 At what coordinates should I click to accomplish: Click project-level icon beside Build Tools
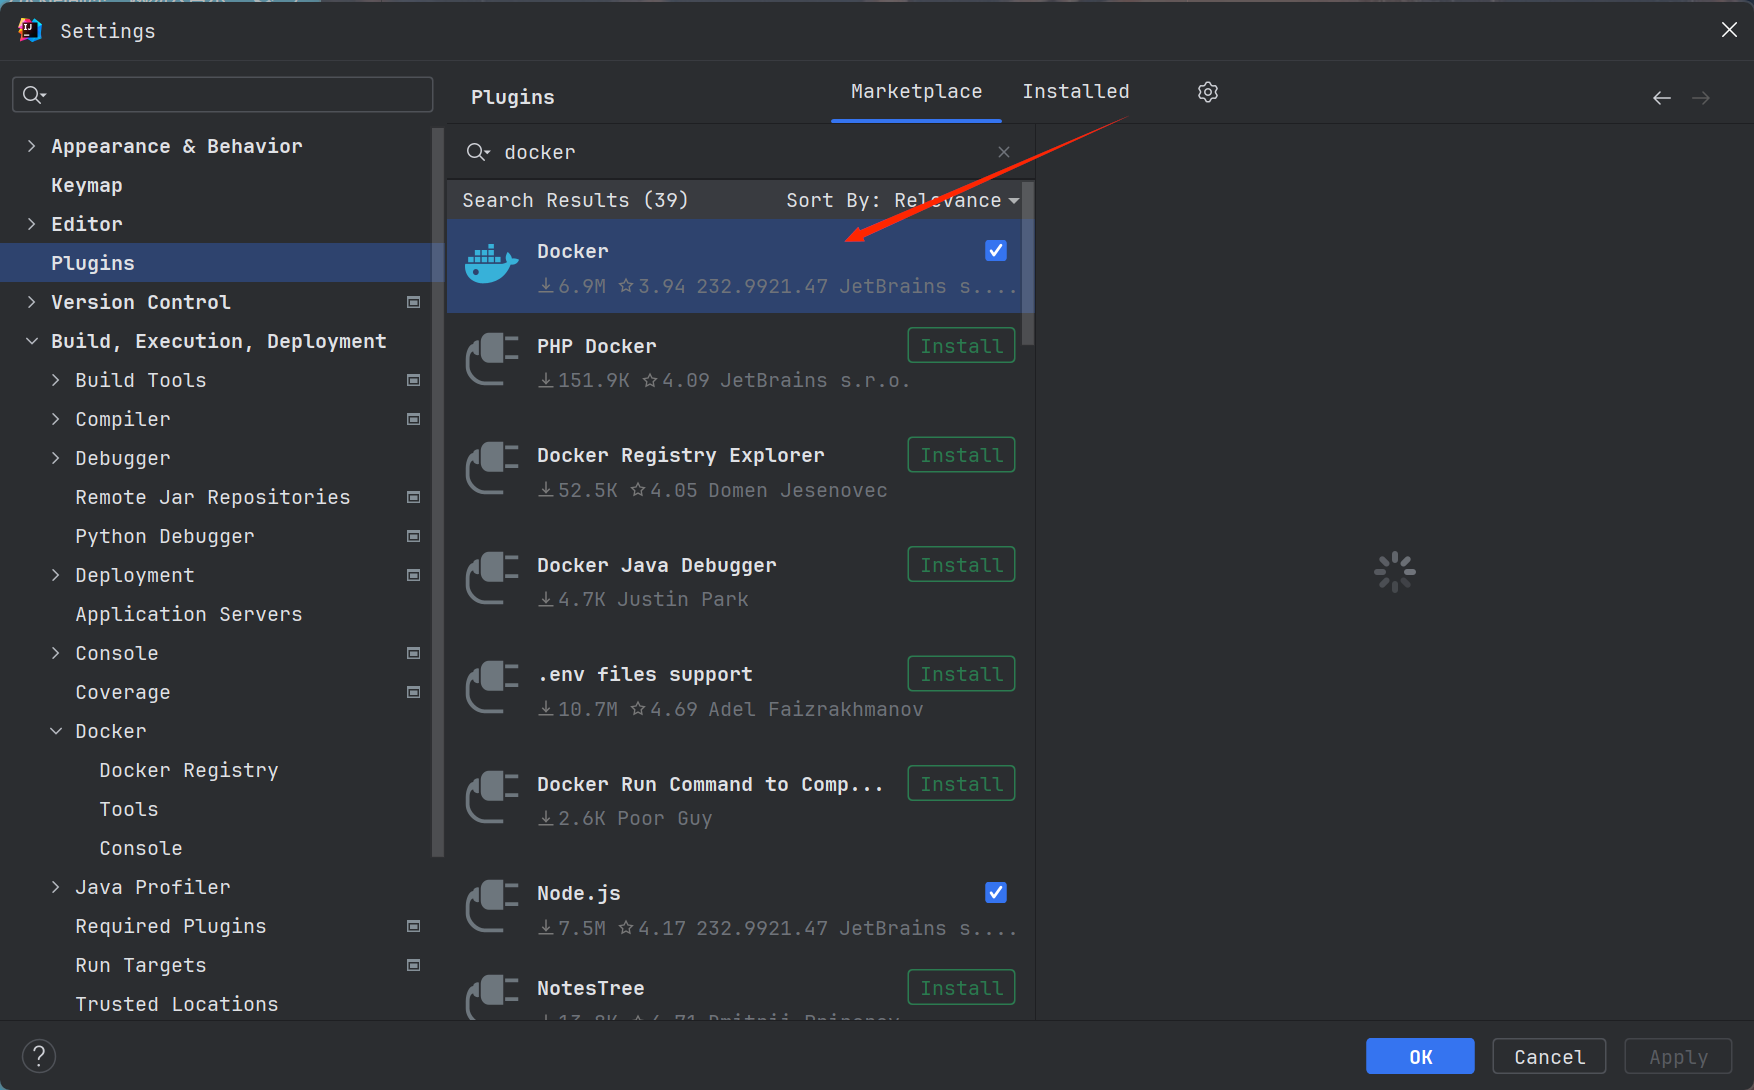click(413, 380)
